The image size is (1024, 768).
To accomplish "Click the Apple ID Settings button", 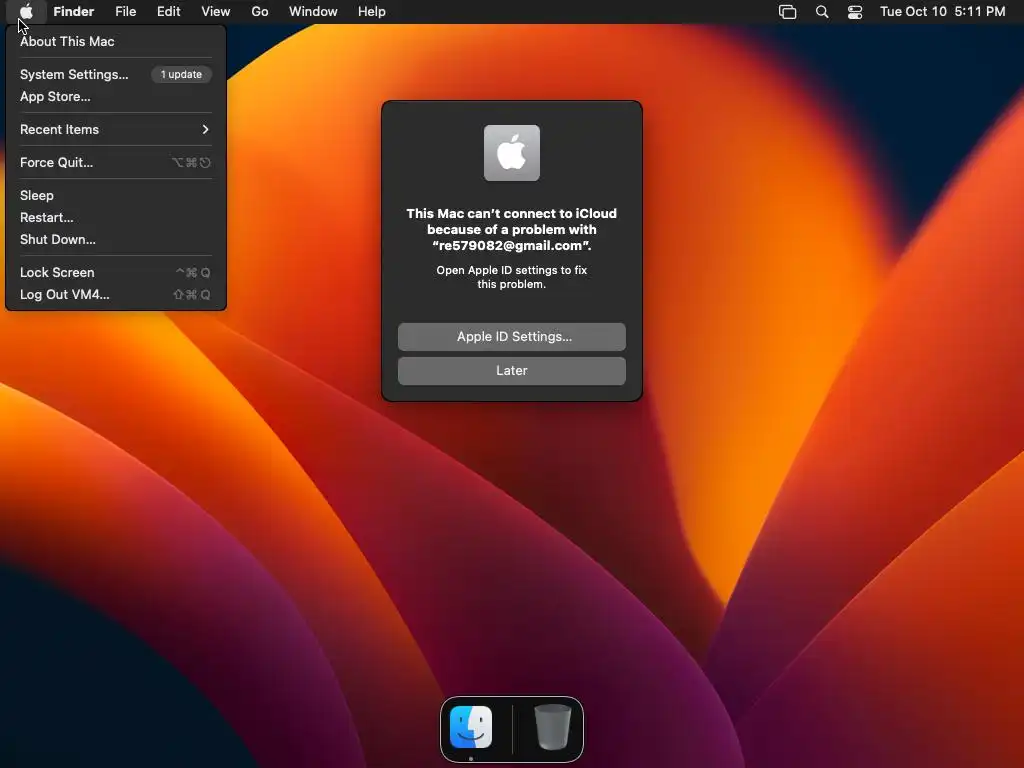I will coord(512,337).
